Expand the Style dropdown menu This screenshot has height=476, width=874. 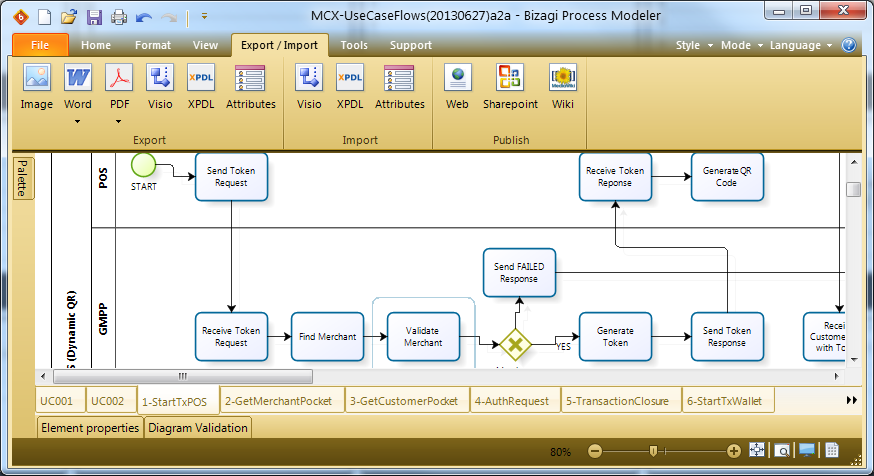point(693,45)
